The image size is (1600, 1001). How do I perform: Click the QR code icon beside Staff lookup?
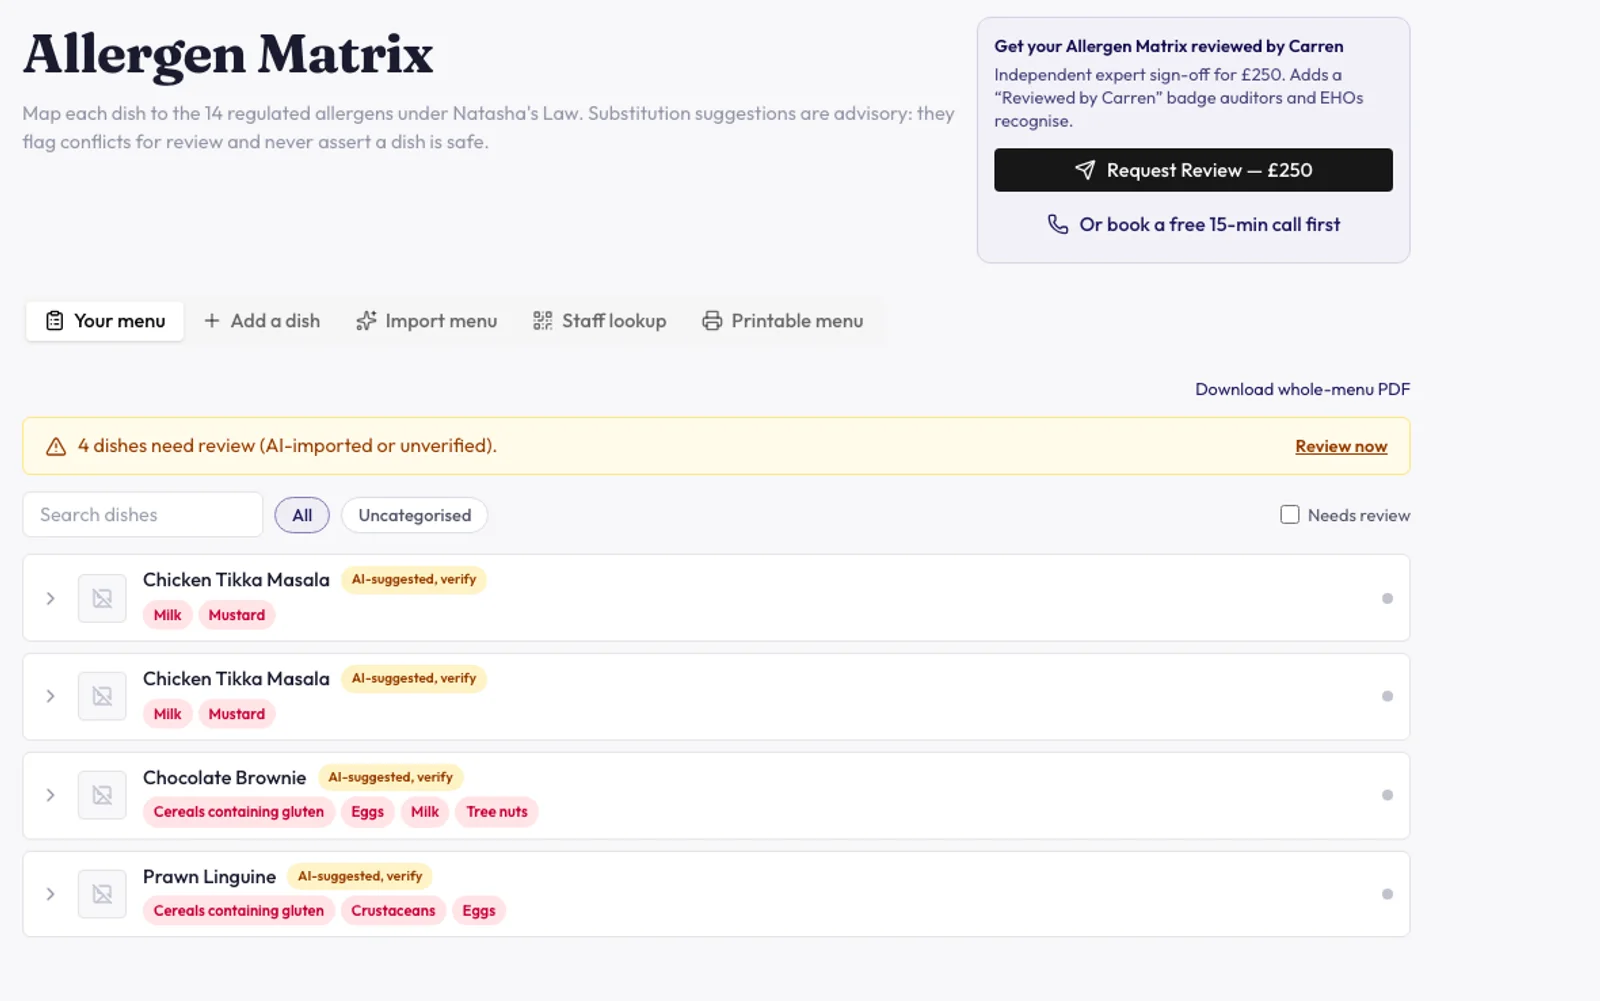[543, 321]
